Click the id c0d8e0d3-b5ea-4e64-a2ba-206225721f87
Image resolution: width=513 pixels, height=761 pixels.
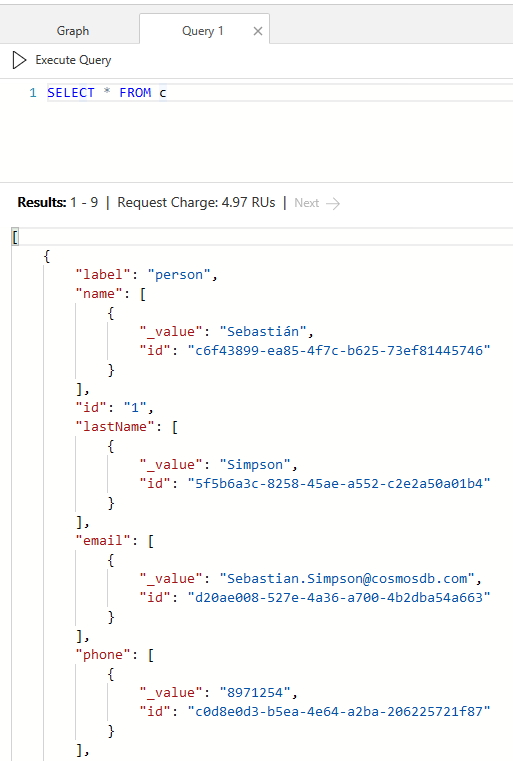[339, 711]
